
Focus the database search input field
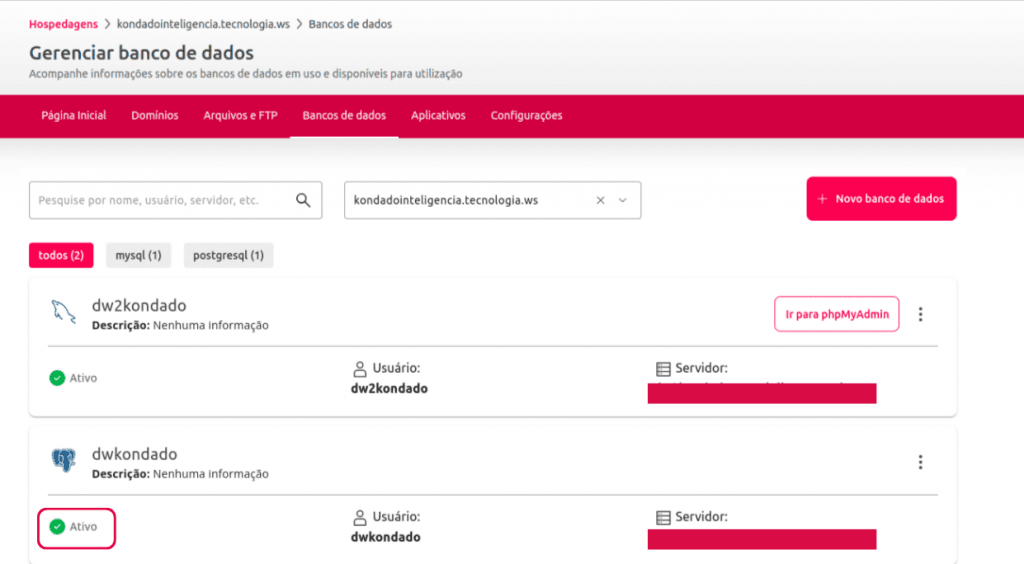[x=160, y=200]
